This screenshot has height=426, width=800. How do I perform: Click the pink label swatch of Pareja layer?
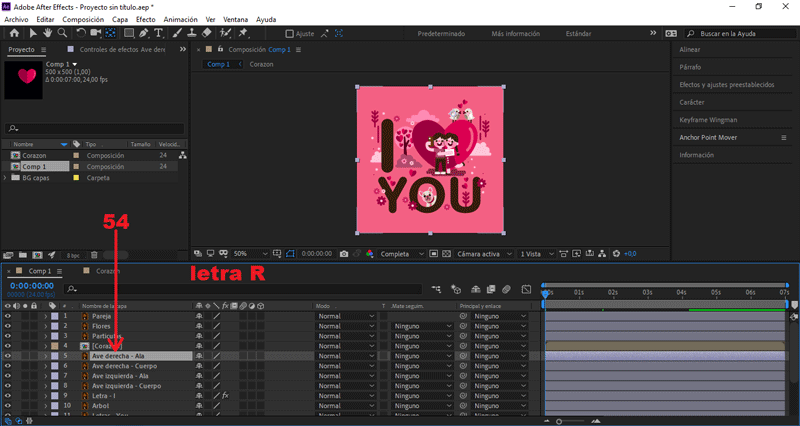click(x=54, y=316)
